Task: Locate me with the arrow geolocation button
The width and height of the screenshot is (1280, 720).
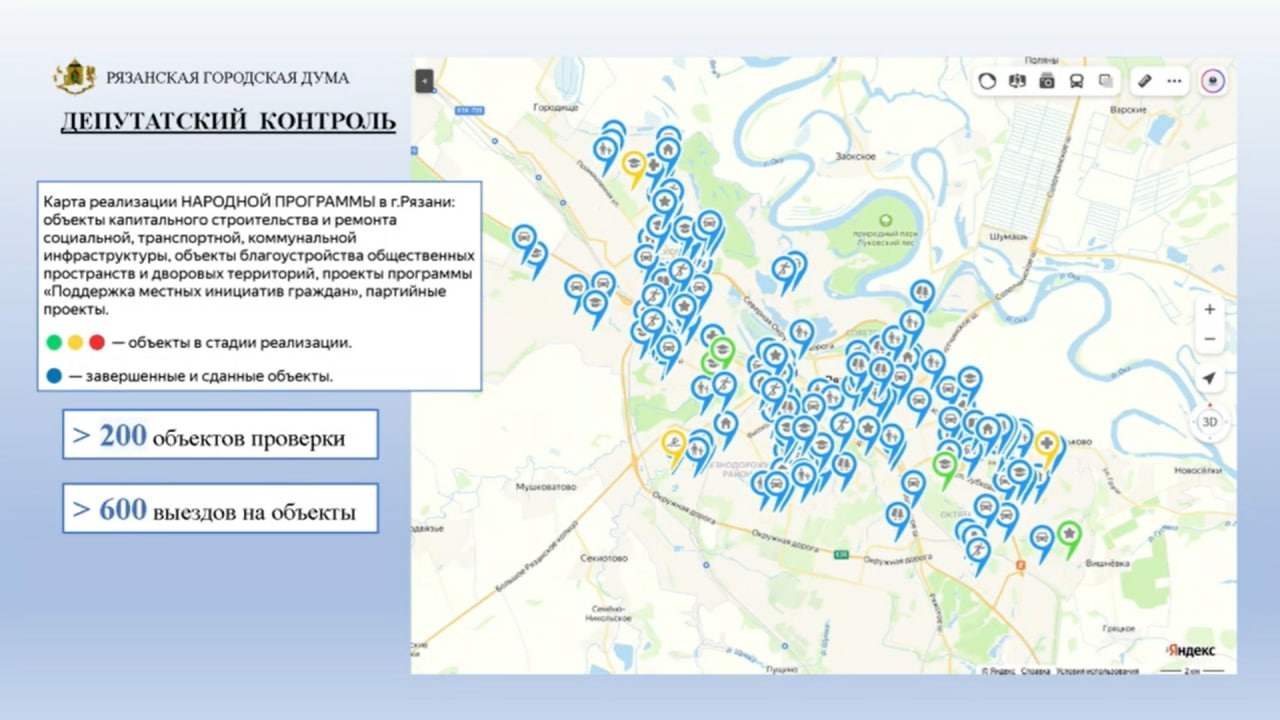Action: tap(1210, 378)
